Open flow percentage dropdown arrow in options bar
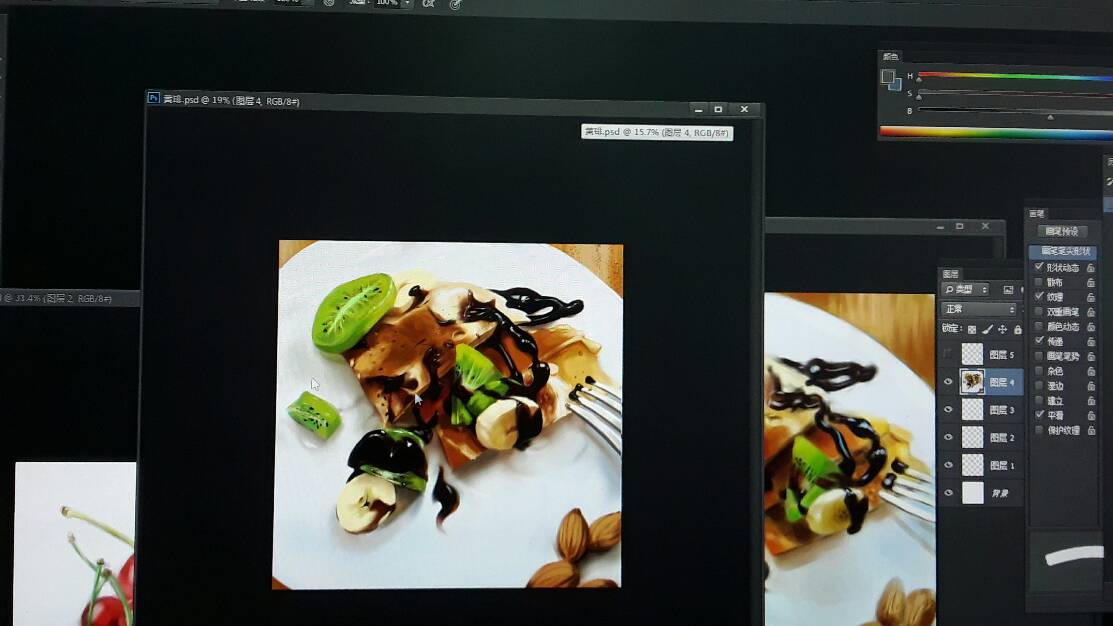The height and width of the screenshot is (626, 1113). click(x=407, y=3)
